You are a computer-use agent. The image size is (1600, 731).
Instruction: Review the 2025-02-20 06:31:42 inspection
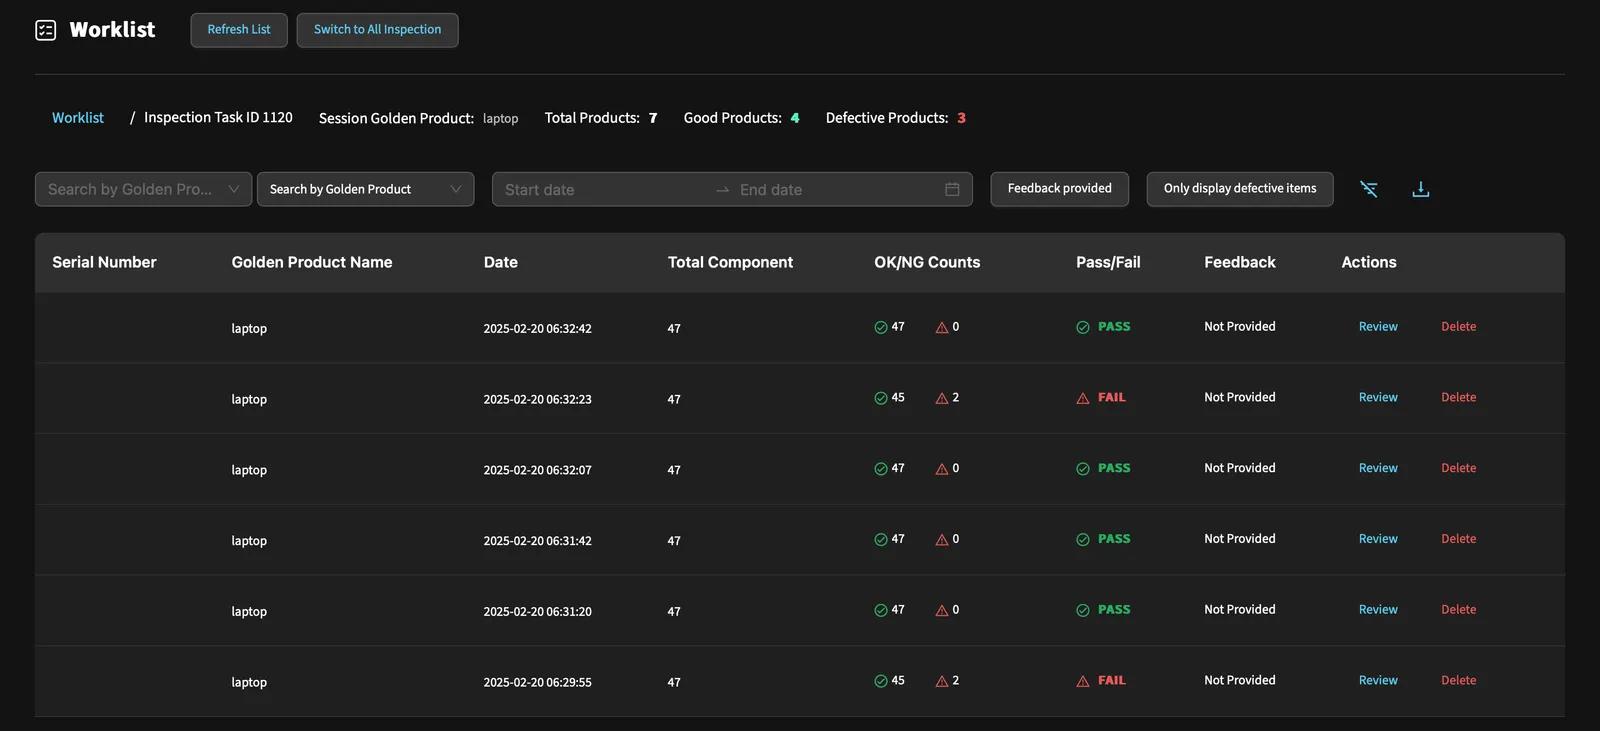tap(1378, 539)
